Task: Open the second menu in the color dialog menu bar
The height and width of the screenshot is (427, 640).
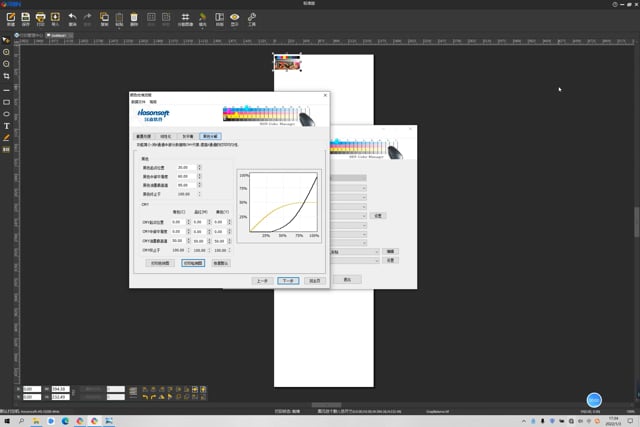Action: [153, 102]
